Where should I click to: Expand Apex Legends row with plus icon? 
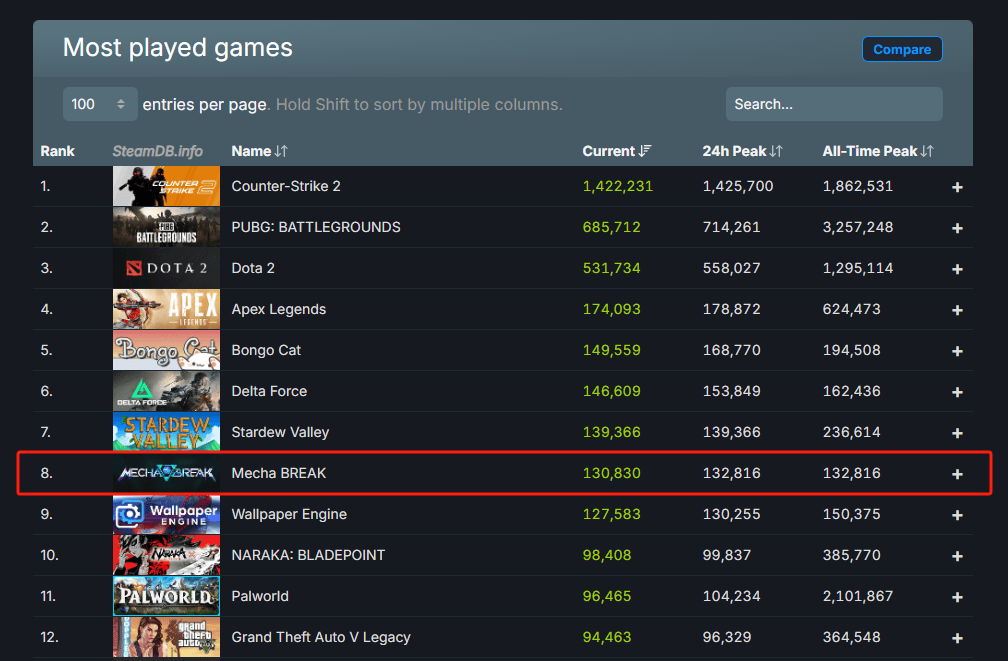tap(957, 310)
